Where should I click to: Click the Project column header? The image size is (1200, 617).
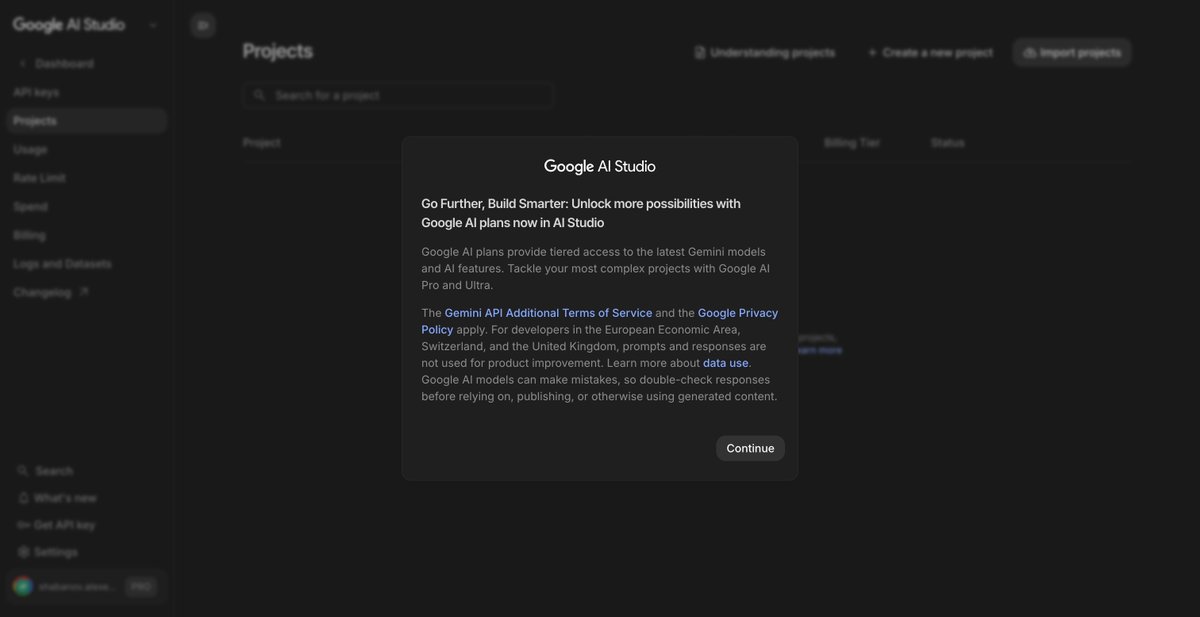(x=262, y=143)
